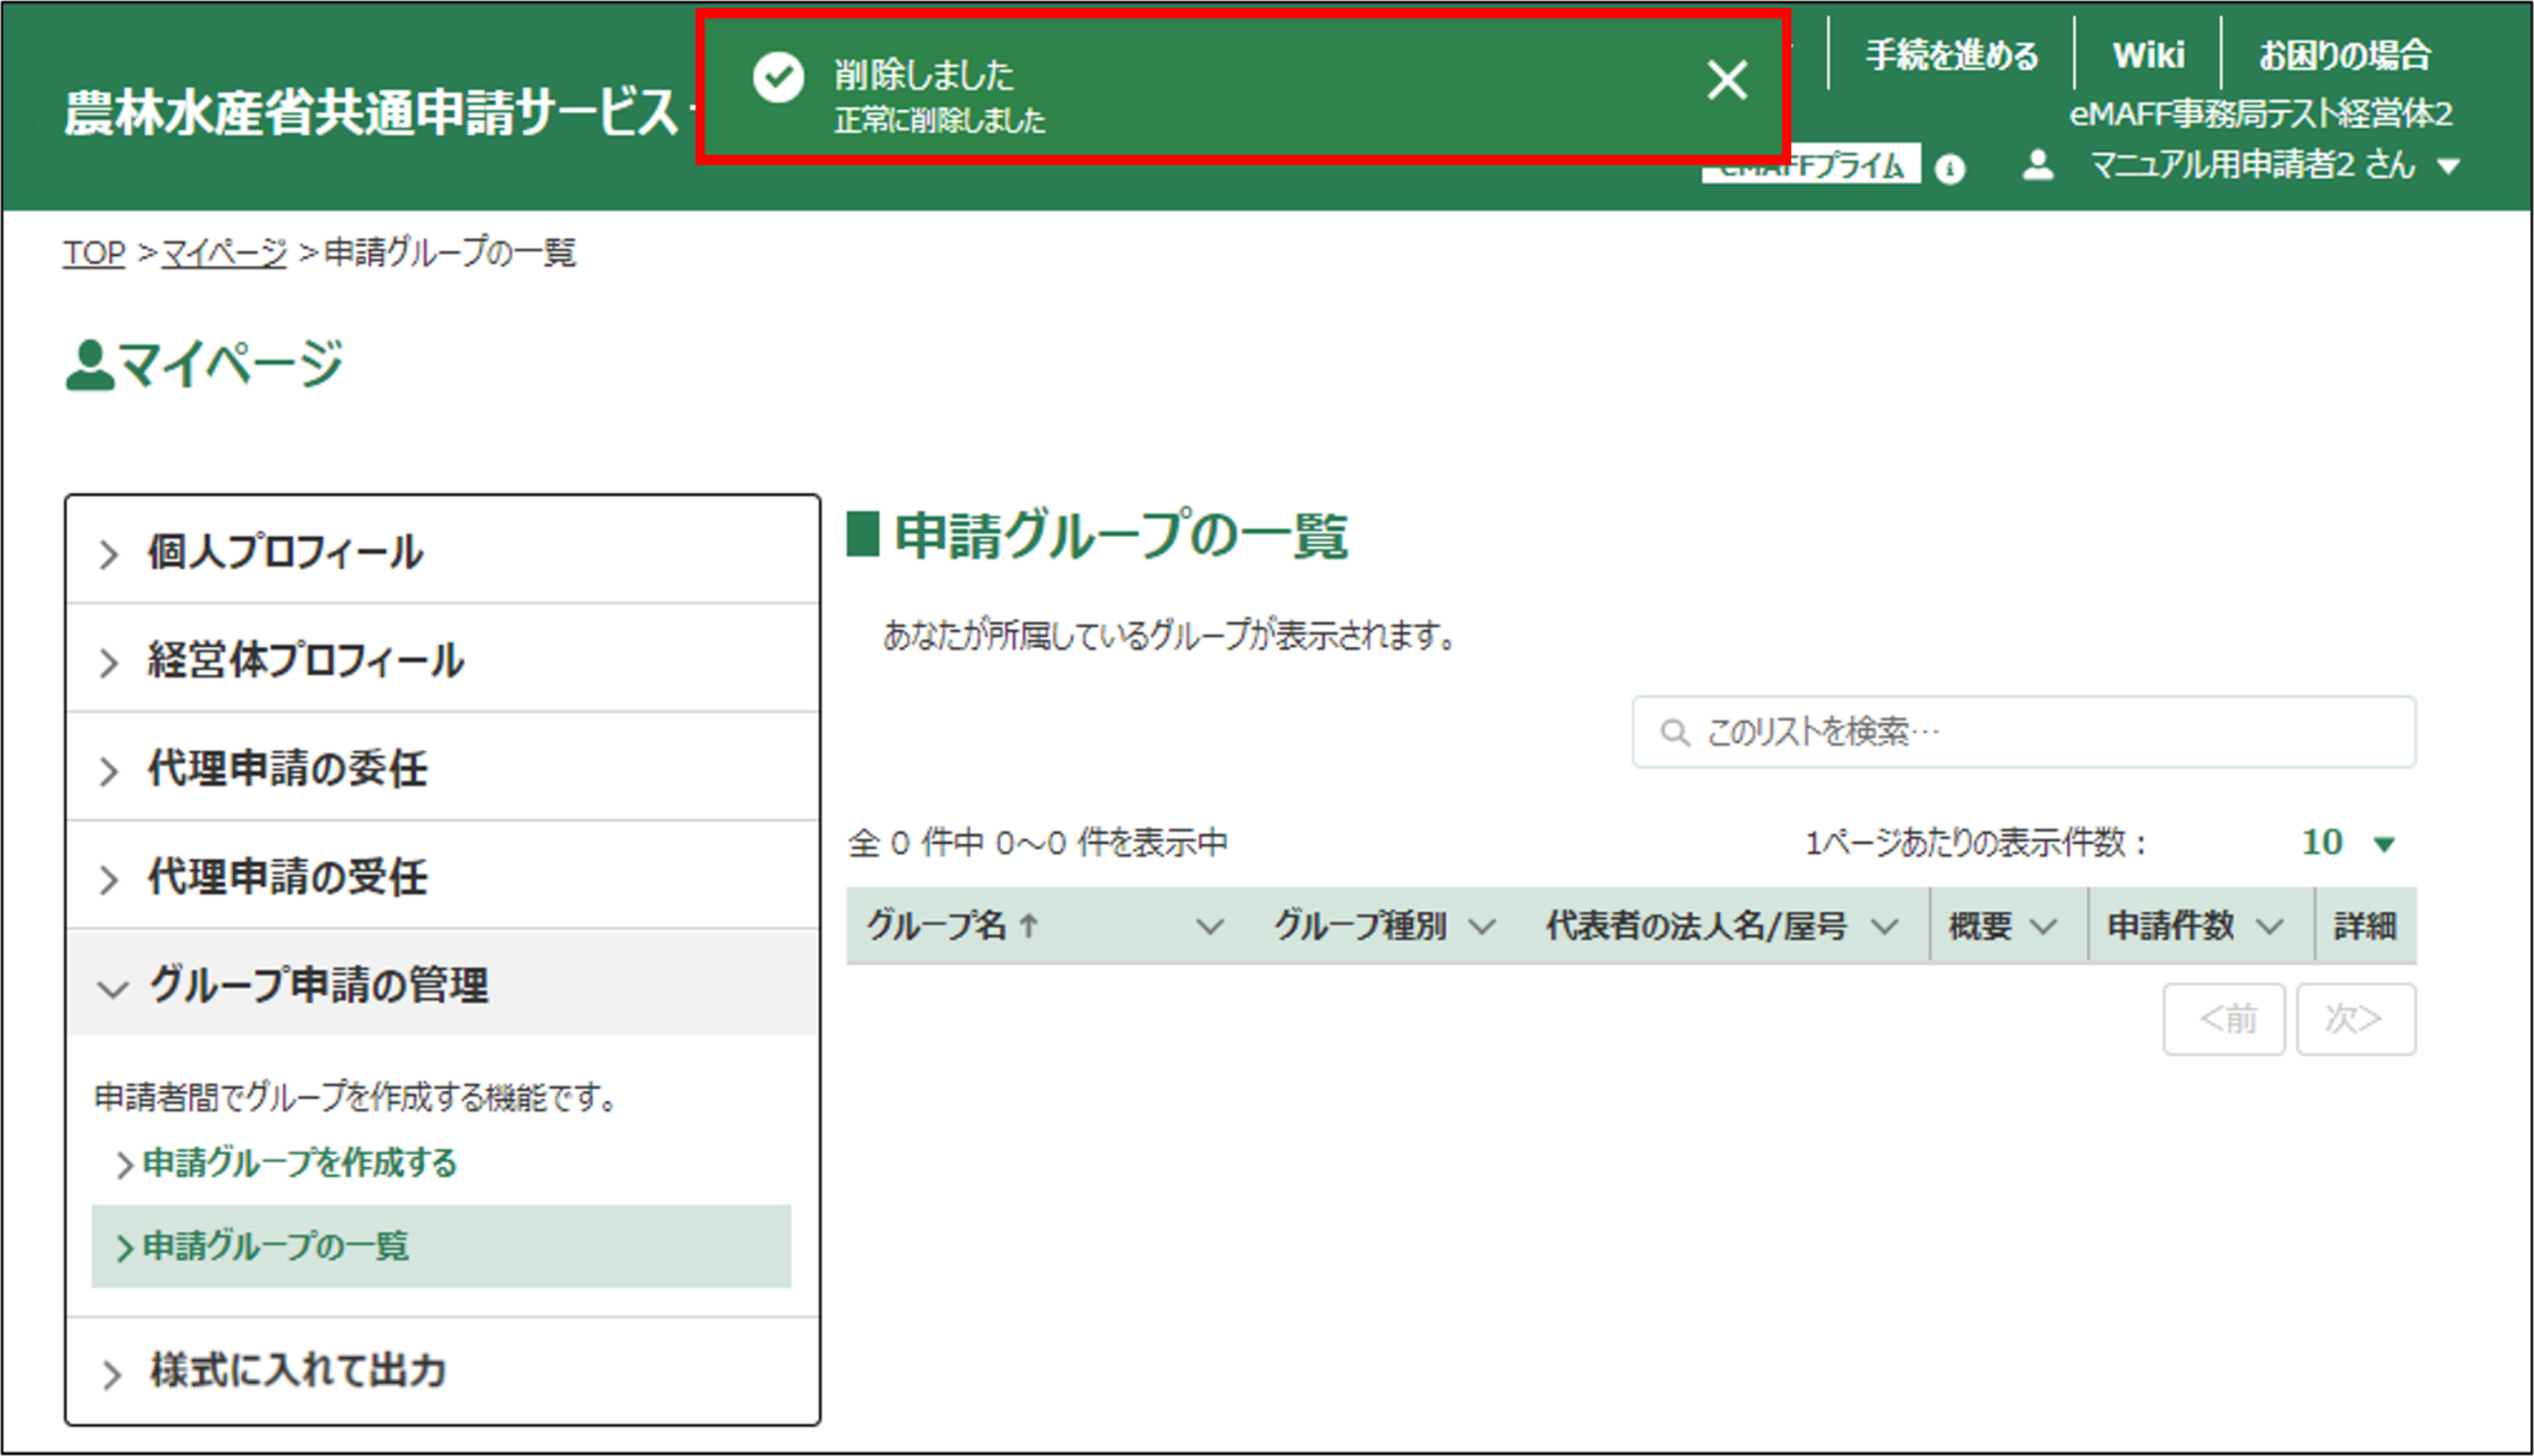Click 申請グループを作成する link

tap(299, 1163)
